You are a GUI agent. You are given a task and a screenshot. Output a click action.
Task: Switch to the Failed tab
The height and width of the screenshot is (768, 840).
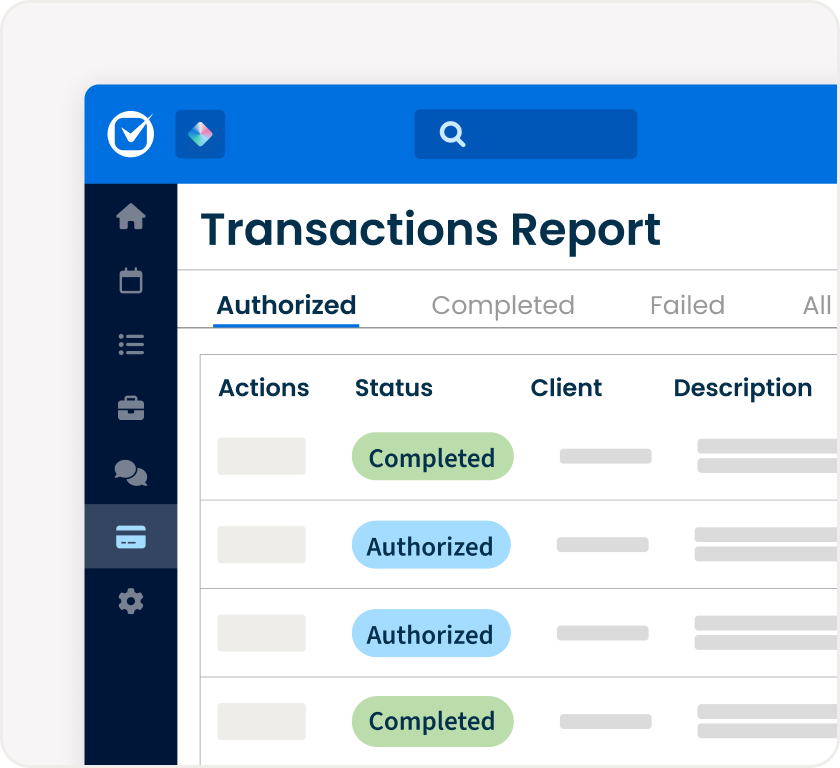point(687,305)
